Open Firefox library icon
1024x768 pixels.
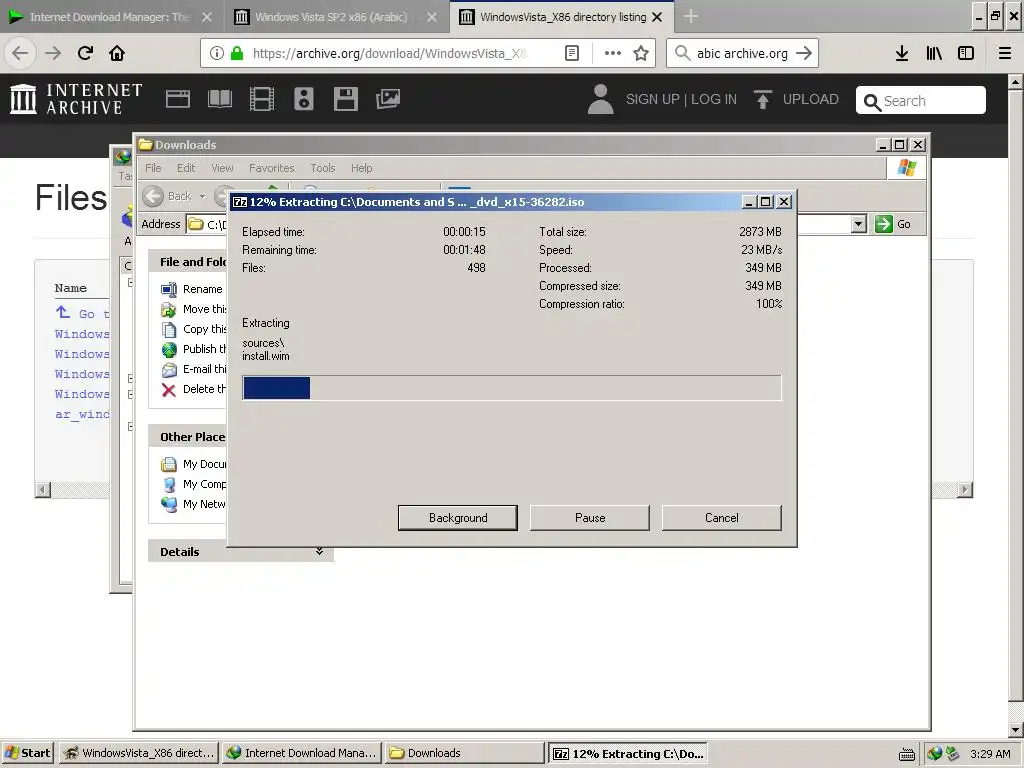(x=934, y=53)
